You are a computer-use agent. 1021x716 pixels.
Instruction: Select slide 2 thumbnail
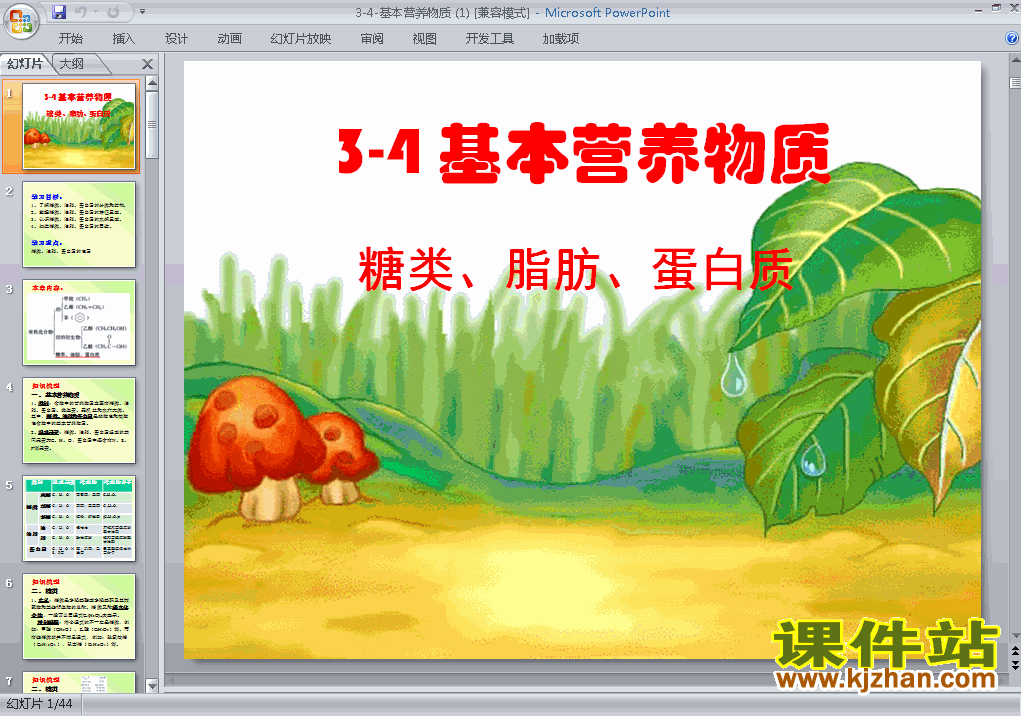[x=79, y=225]
